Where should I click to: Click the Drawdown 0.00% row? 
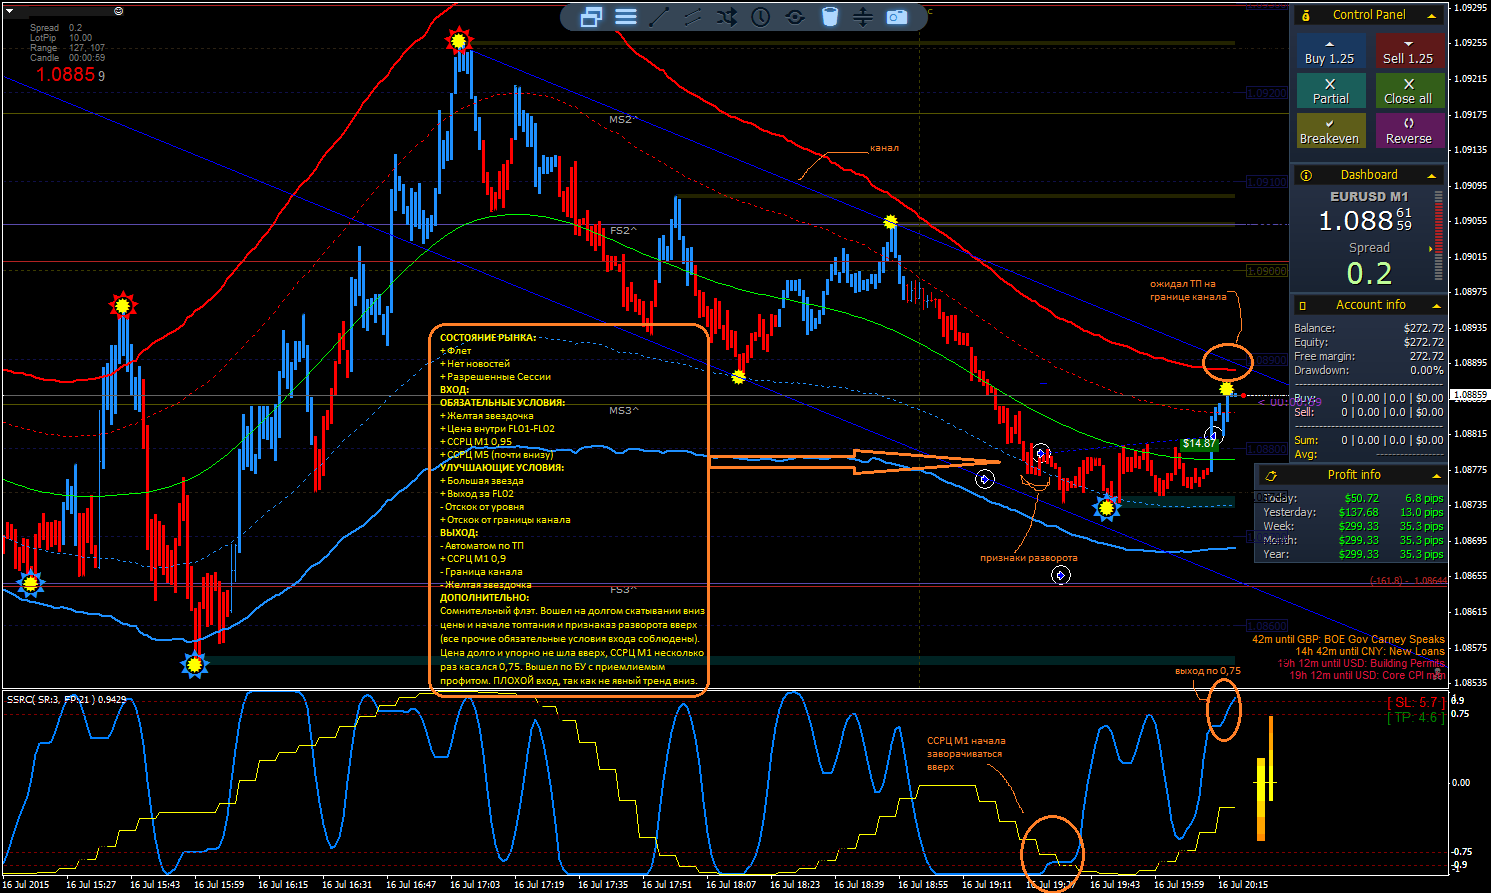pos(1369,370)
